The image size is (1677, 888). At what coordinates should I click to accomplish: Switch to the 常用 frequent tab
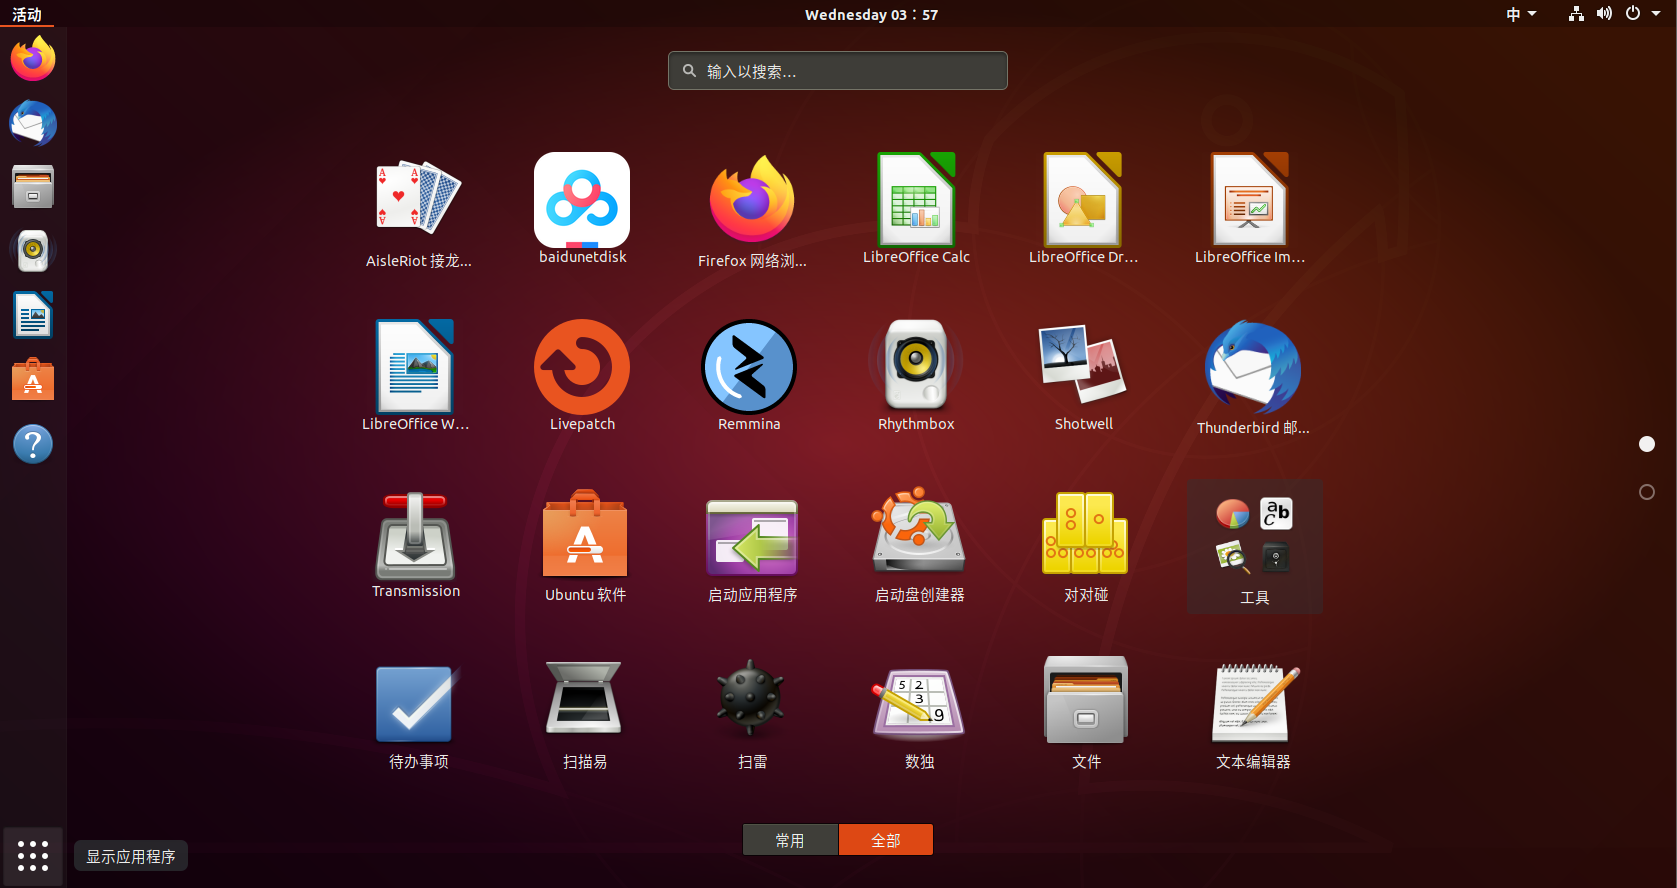coord(790,840)
